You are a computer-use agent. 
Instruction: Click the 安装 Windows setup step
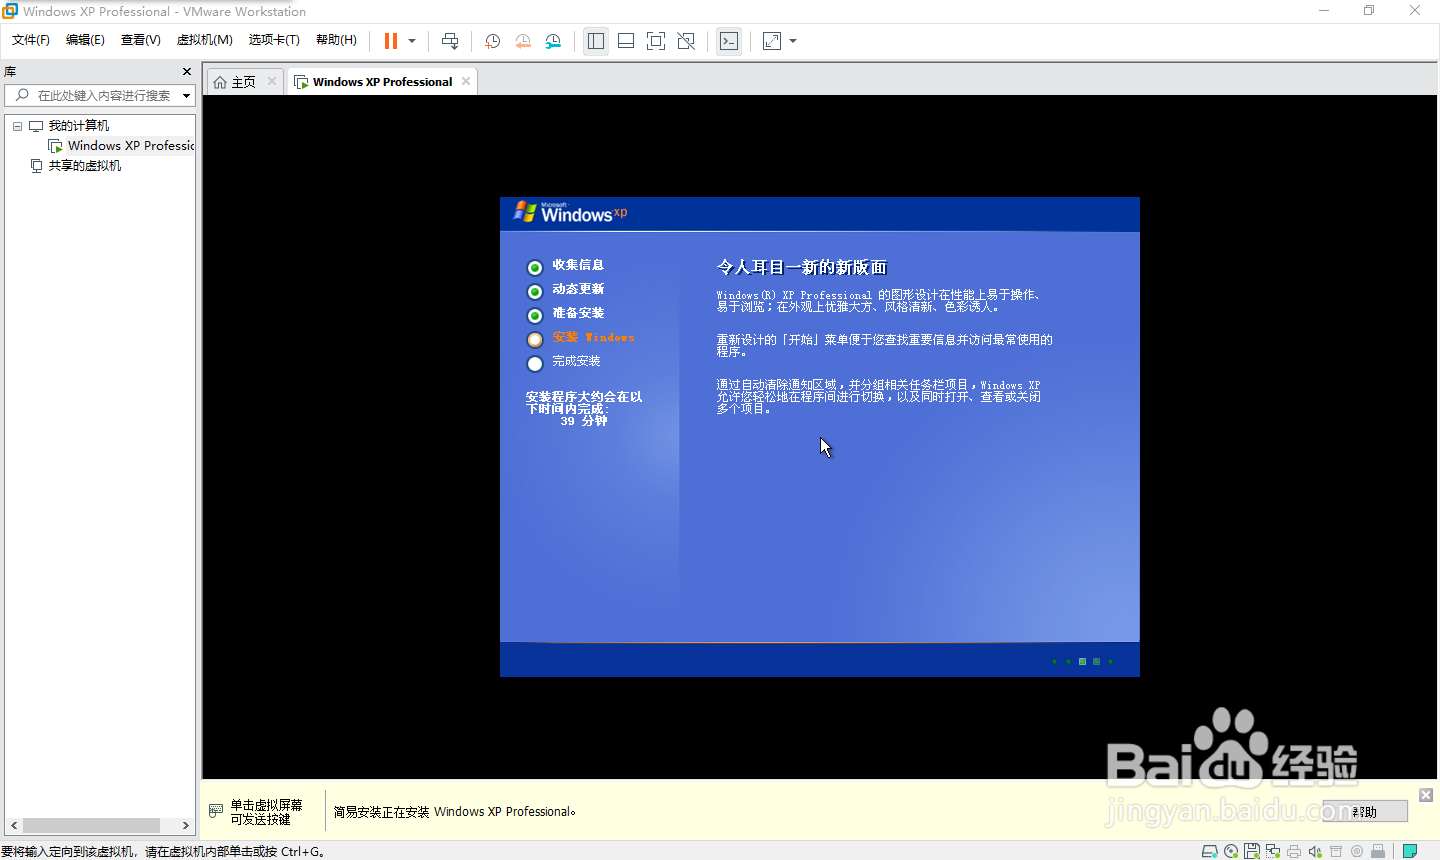pos(593,337)
